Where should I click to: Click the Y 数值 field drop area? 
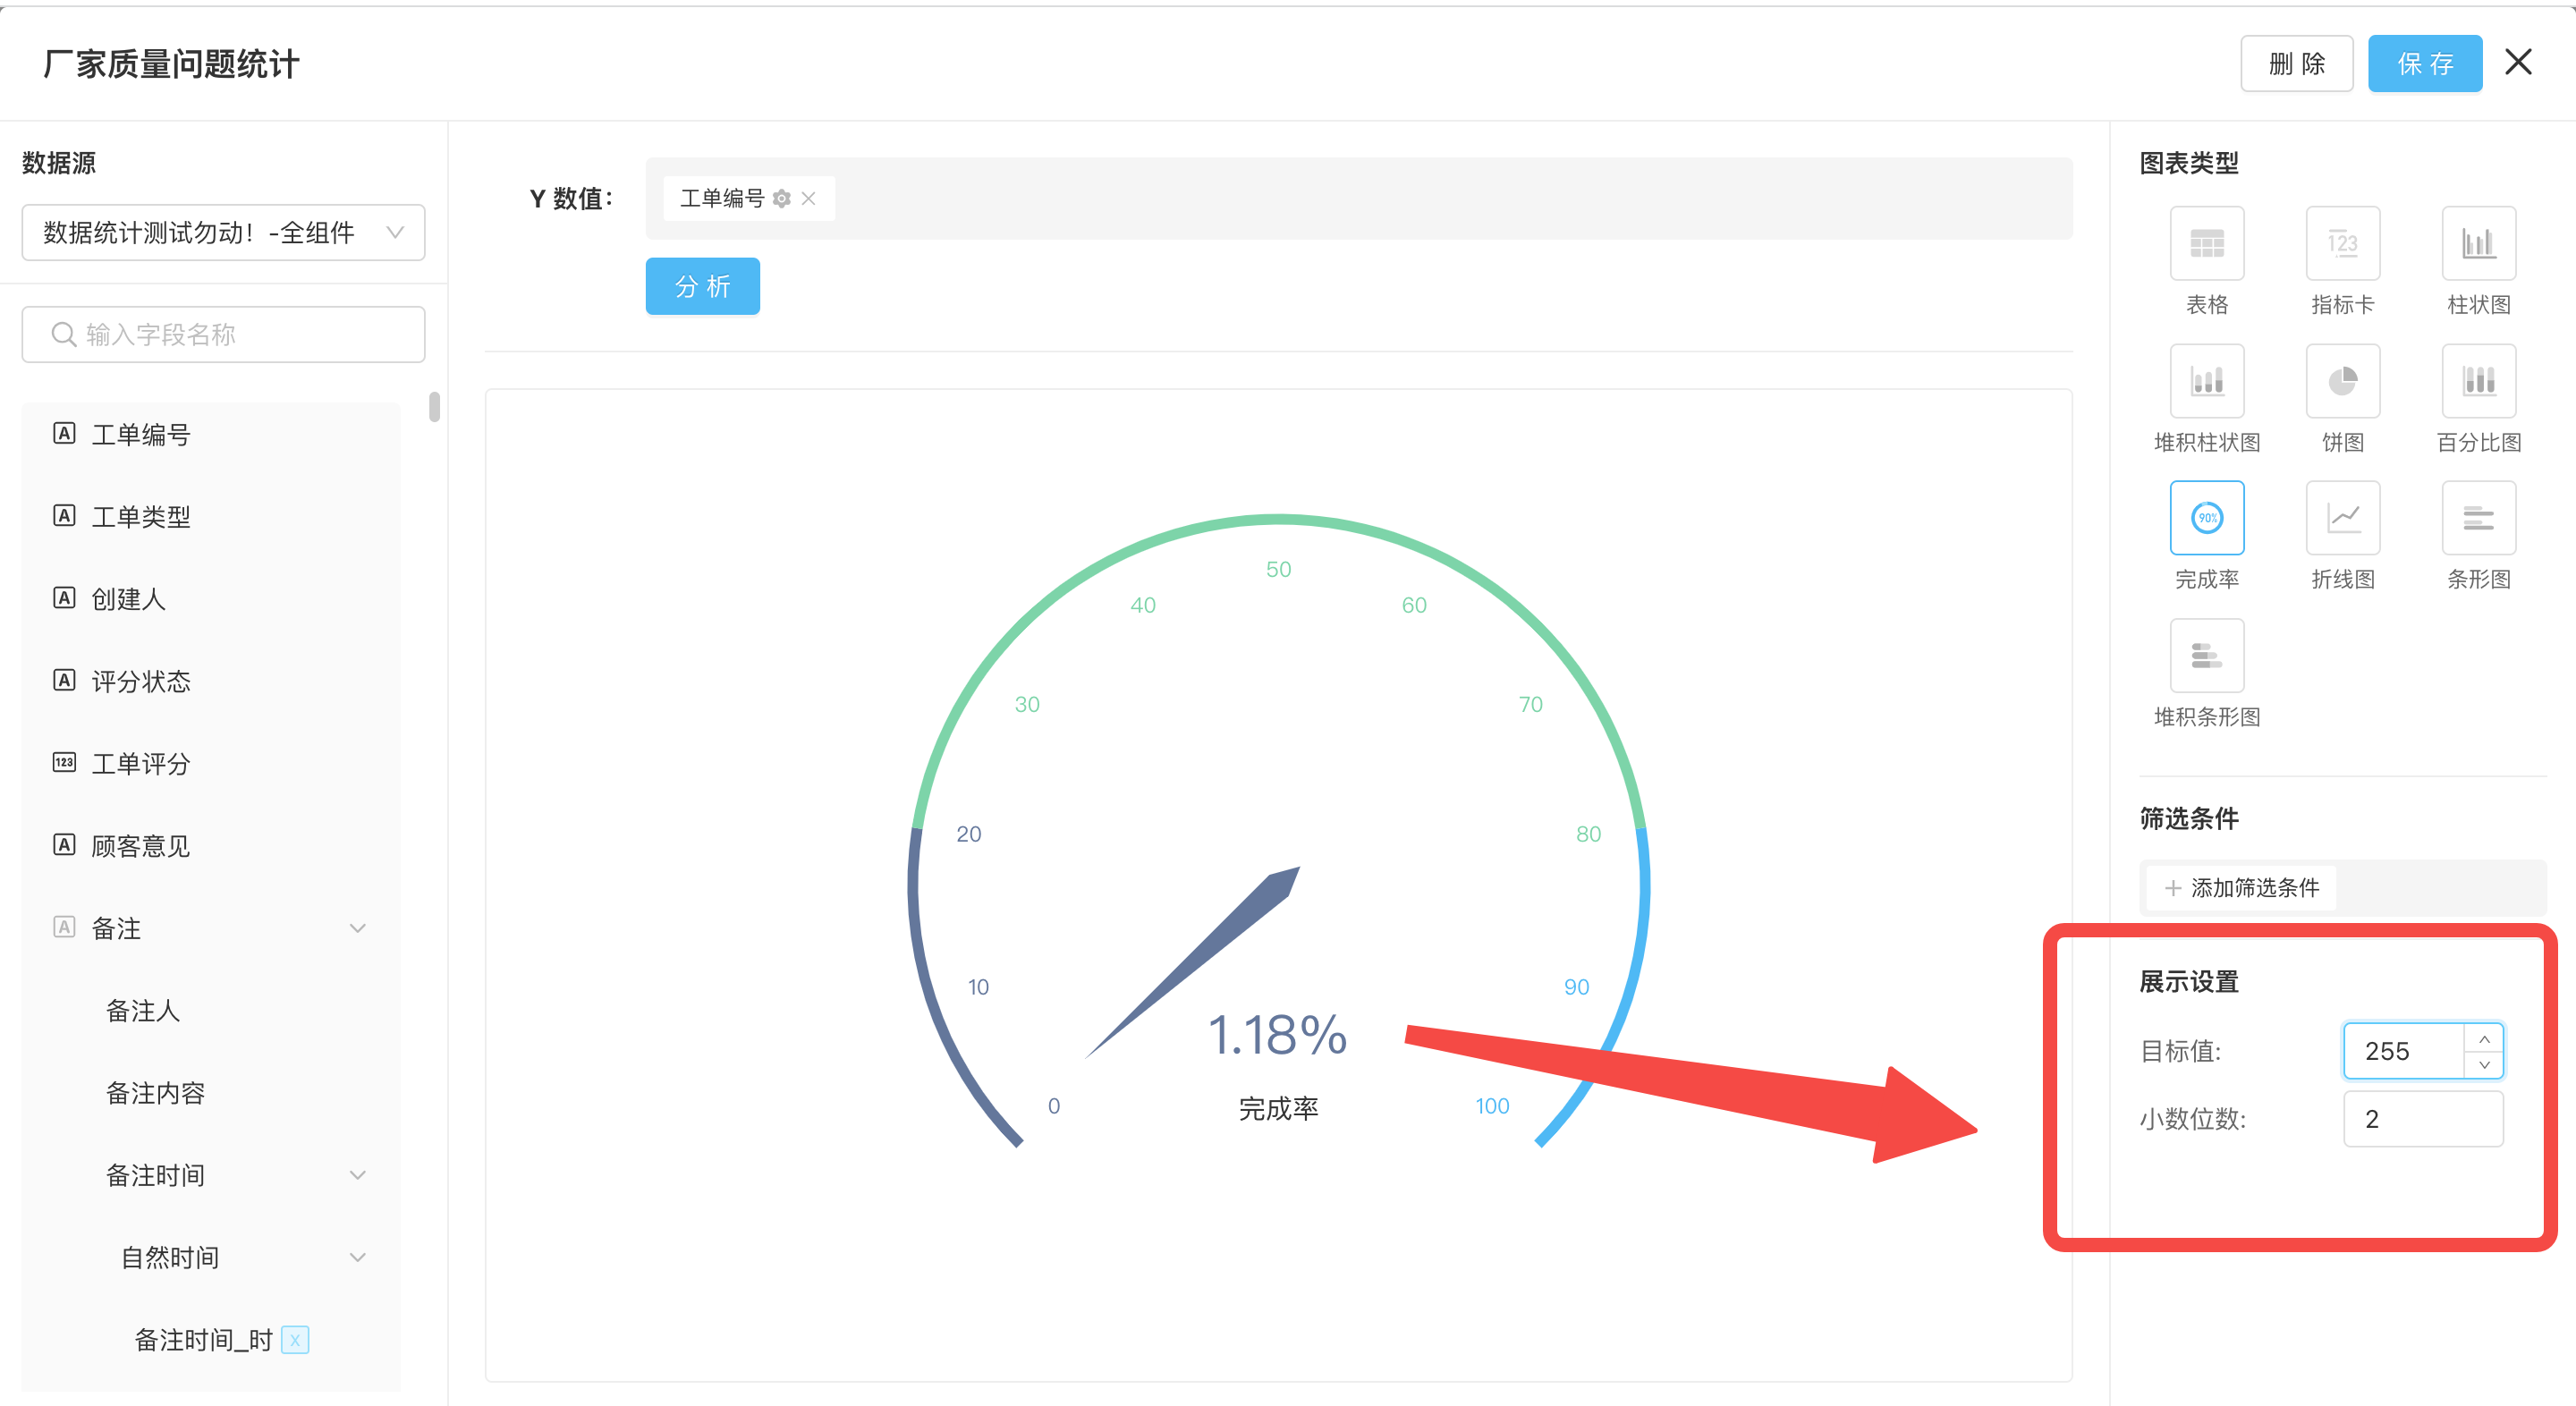coord(1358,198)
